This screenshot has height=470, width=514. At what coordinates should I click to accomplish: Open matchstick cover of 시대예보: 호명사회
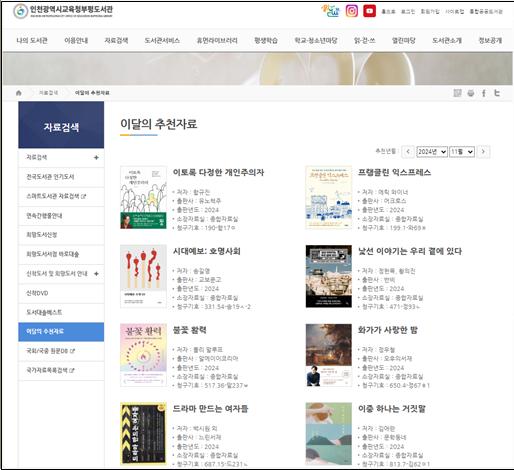143,276
